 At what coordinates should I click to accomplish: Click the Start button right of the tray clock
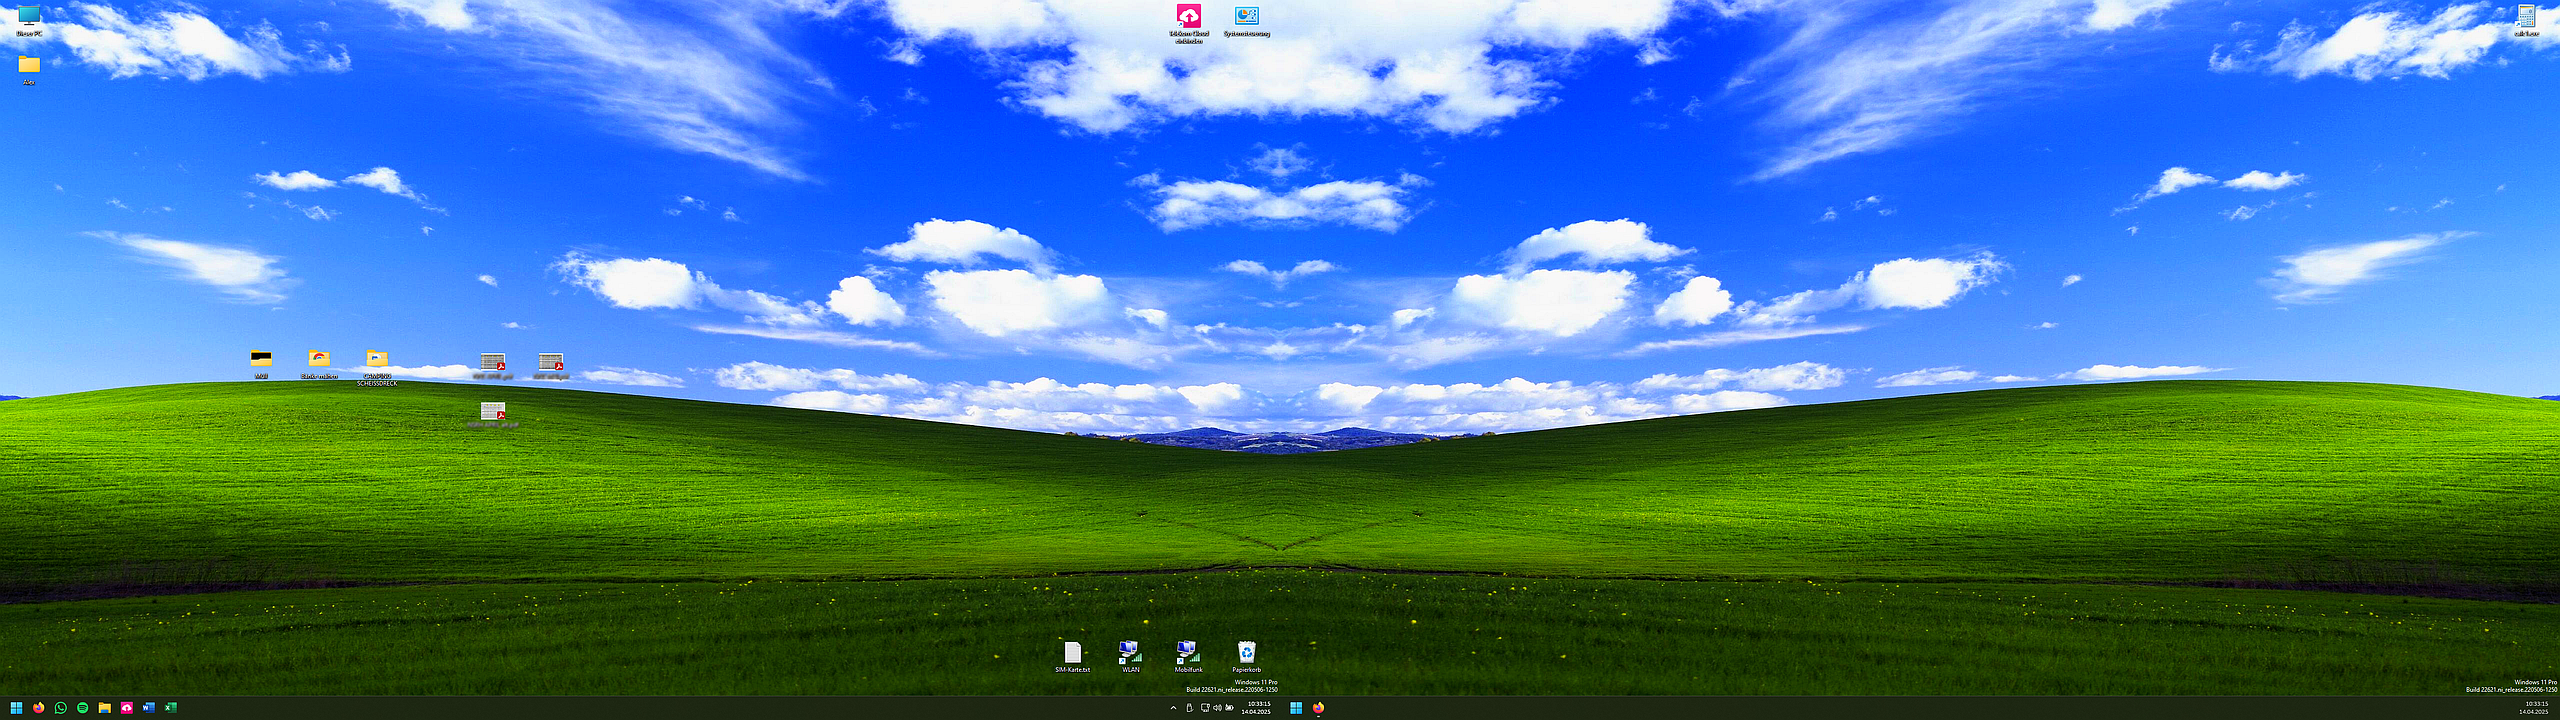click(x=1295, y=708)
